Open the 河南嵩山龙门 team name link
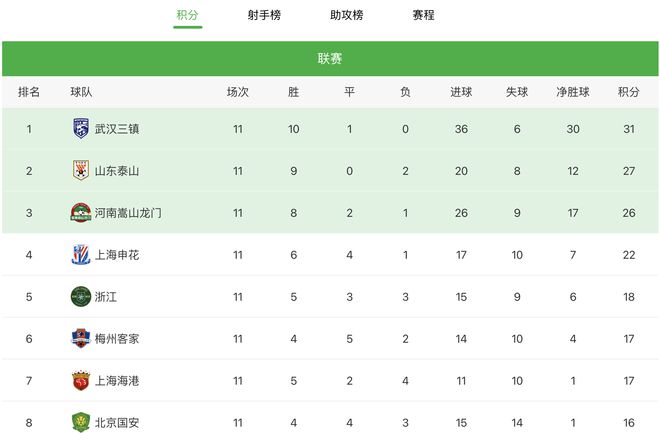 pyautogui.click(x=128, y=213)
